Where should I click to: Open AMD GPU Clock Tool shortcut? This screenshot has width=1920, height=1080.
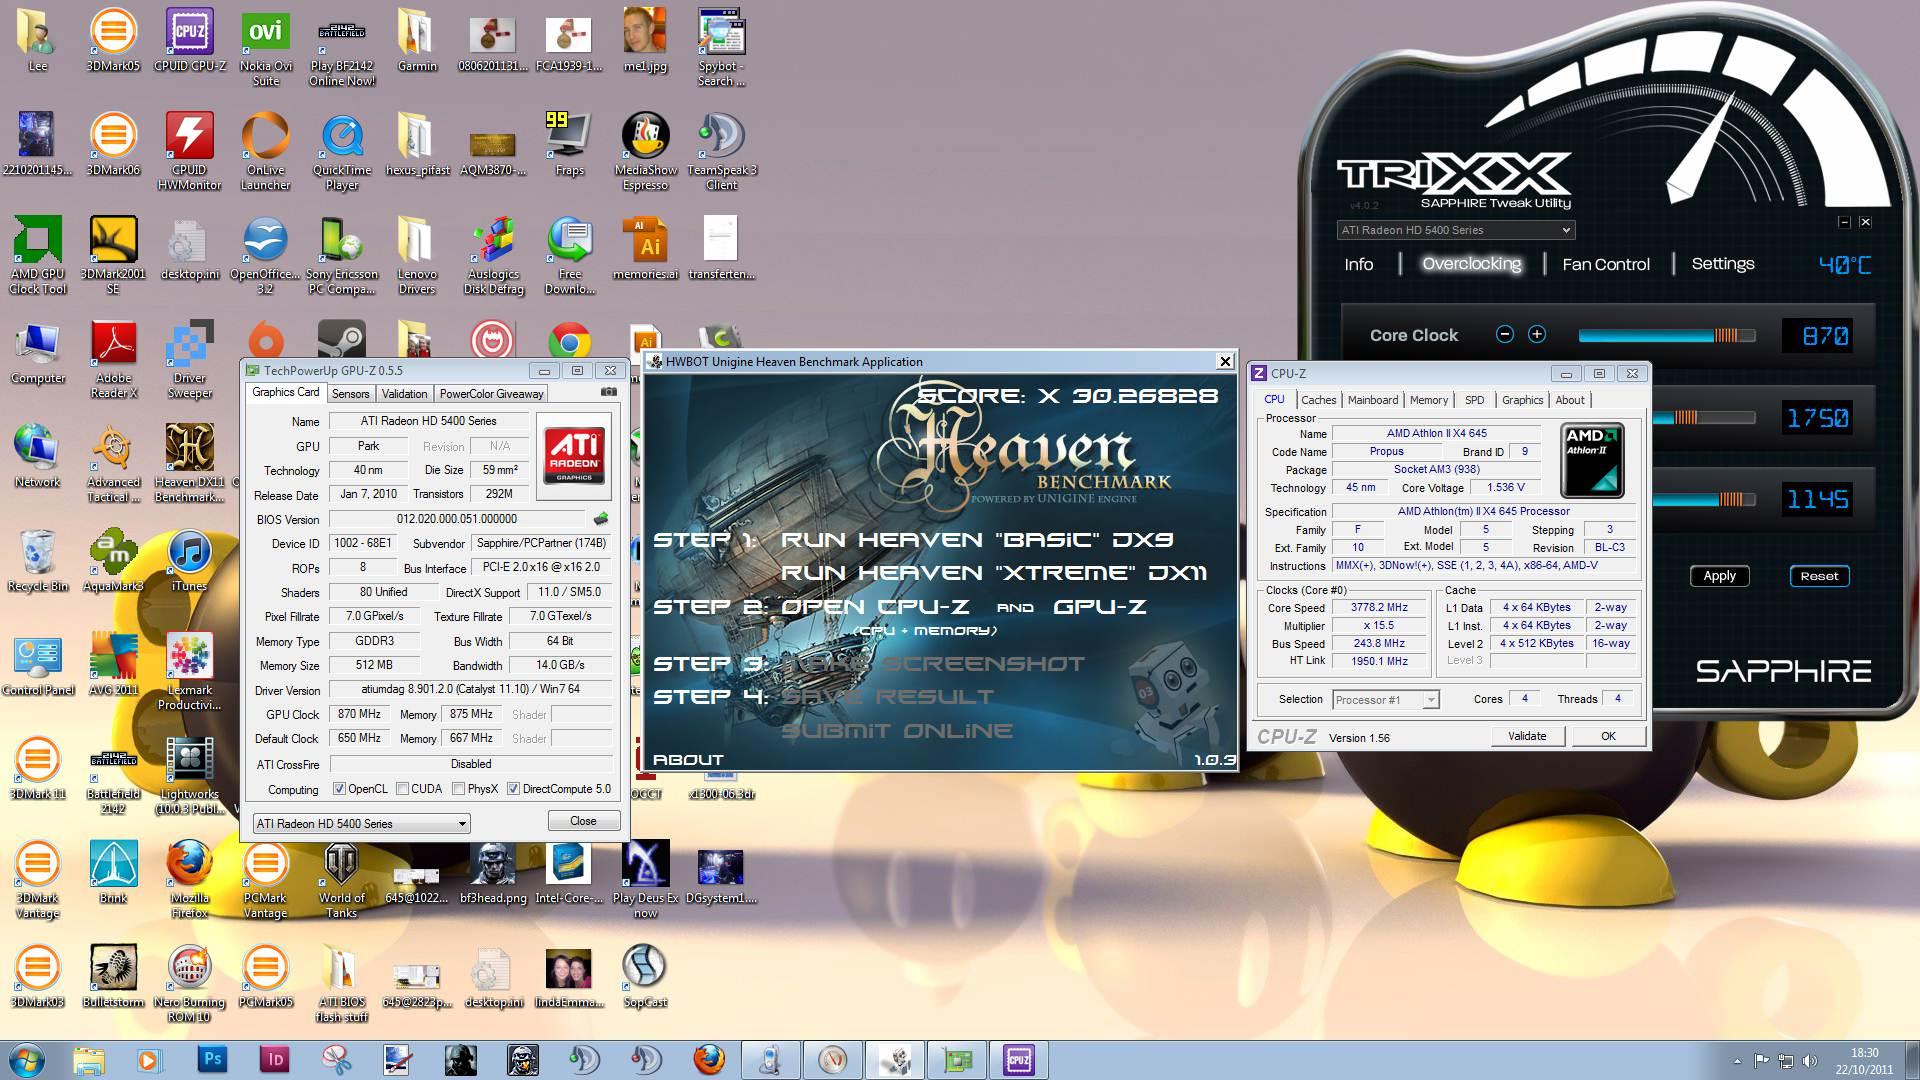pyautogui.click(x=38, y=254)
